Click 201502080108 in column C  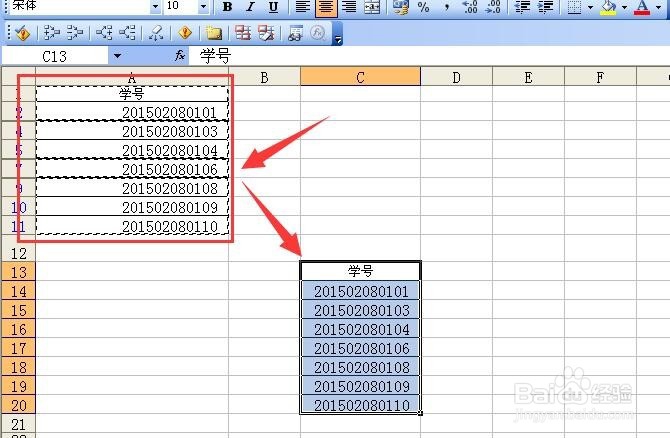click(x=361, y=367)
